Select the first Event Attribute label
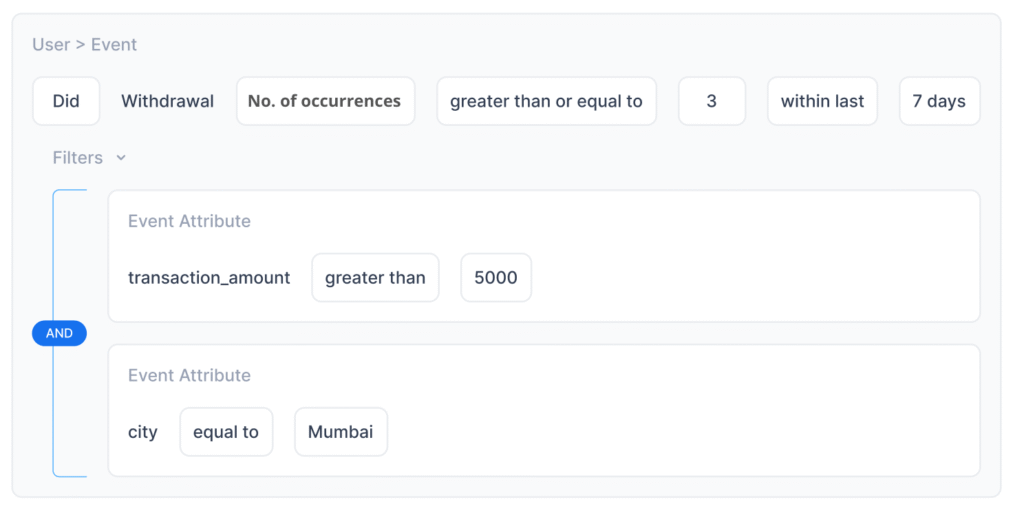 [x=189, y=221]
